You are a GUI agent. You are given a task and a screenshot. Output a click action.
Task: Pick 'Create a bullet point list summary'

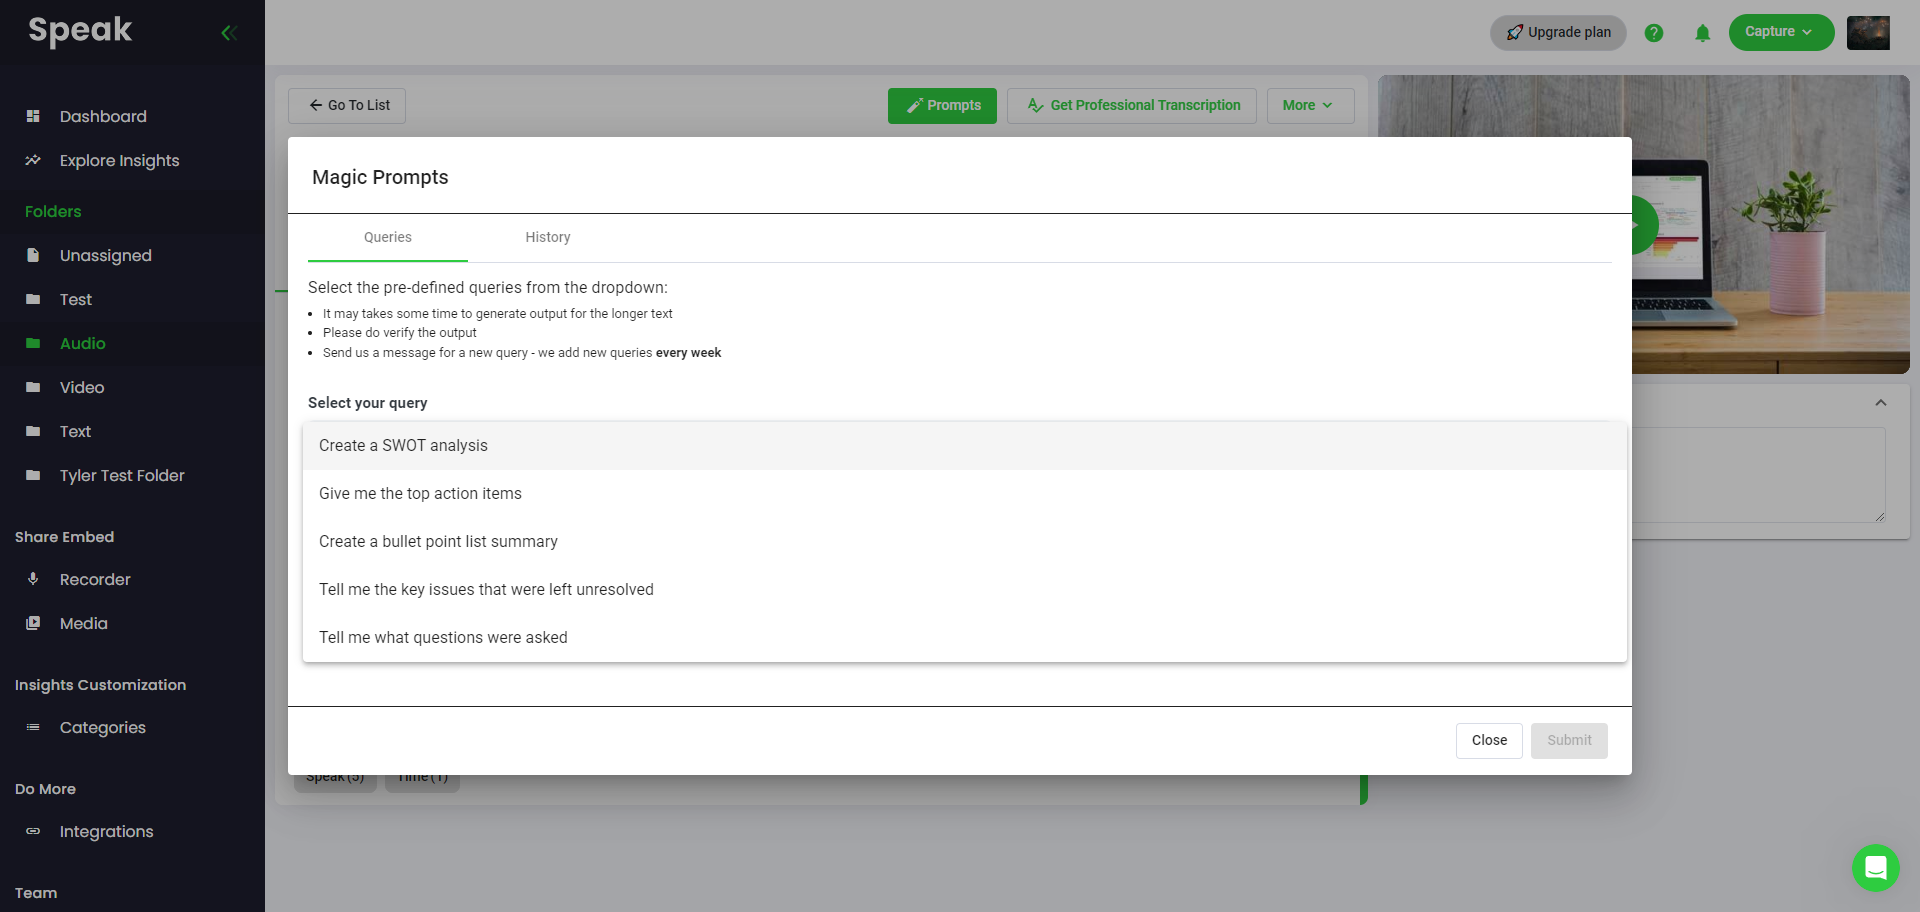(438, 542)
